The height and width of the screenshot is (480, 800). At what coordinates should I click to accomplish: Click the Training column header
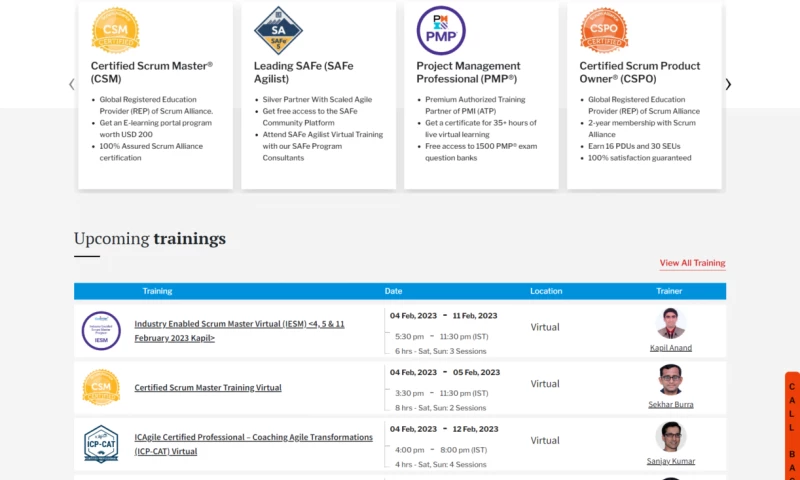click(157, 291)
